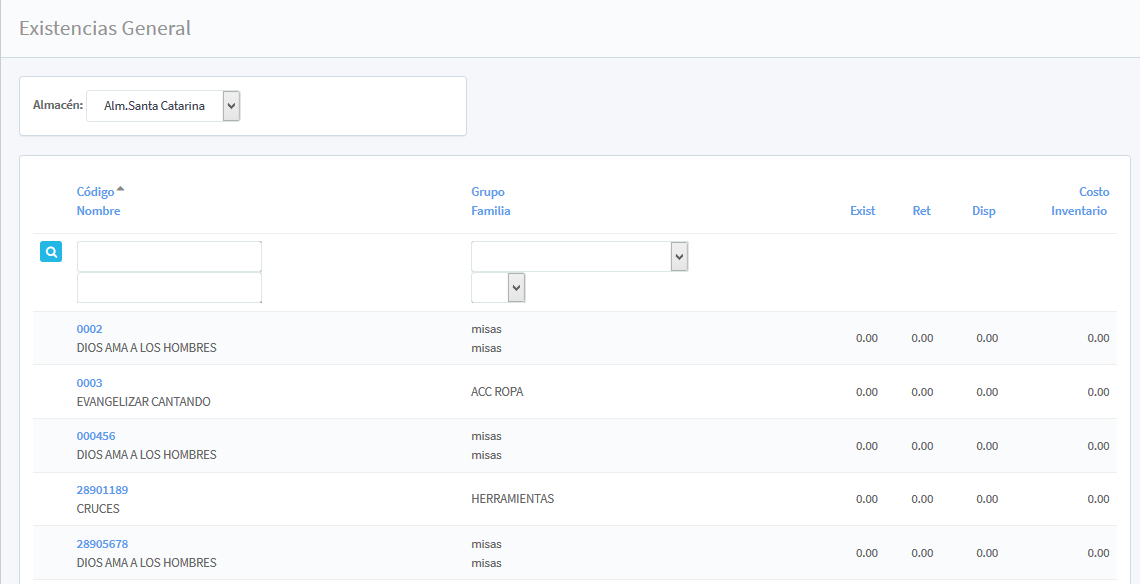Open product code 0002 link

coord(89,329)
